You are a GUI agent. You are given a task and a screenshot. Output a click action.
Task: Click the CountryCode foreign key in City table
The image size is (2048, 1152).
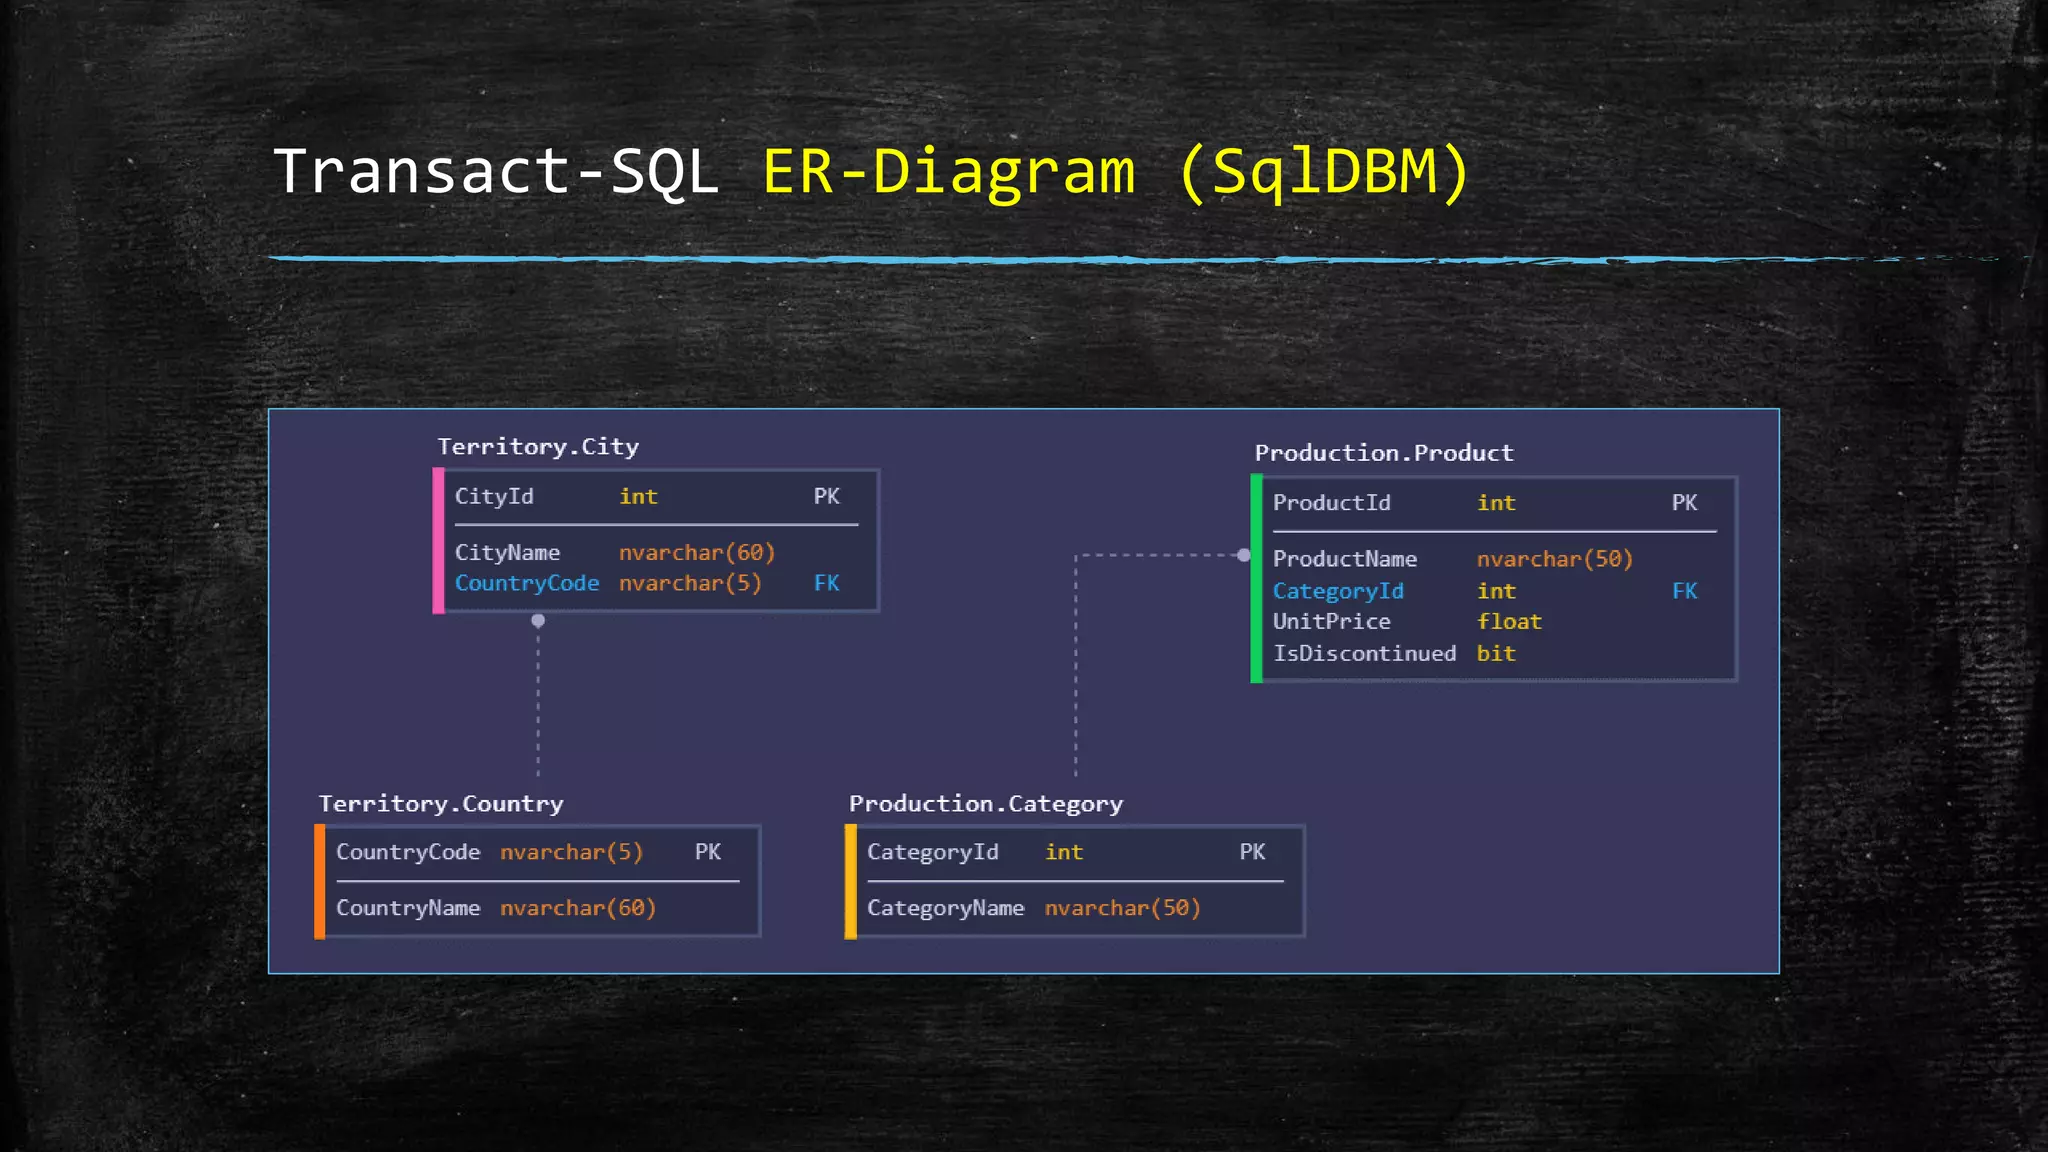pyautogui.click(x=527, y=583)
